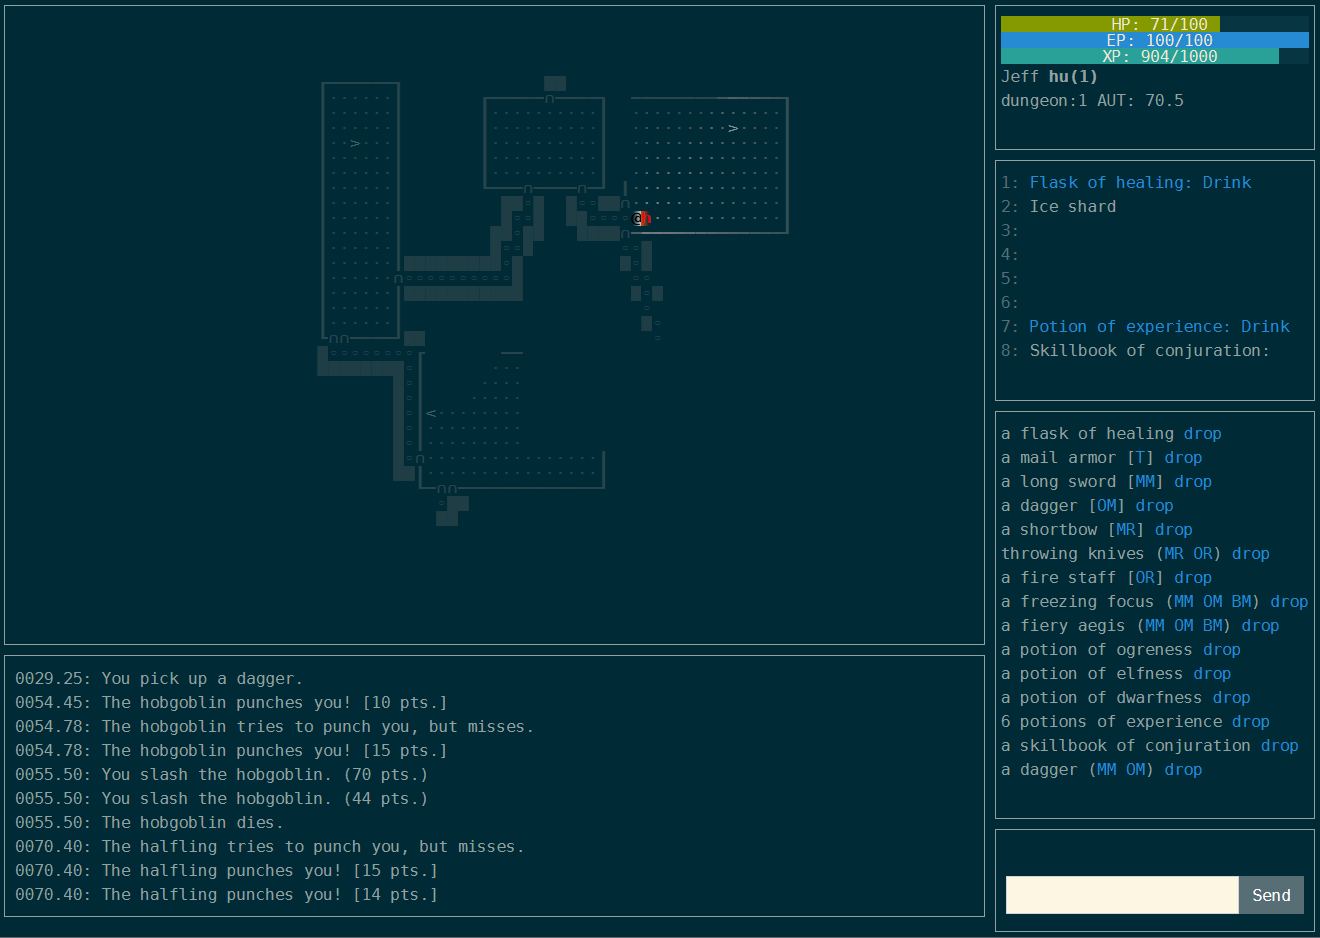
Task: Drop the shortbow
Action: 1174,529
